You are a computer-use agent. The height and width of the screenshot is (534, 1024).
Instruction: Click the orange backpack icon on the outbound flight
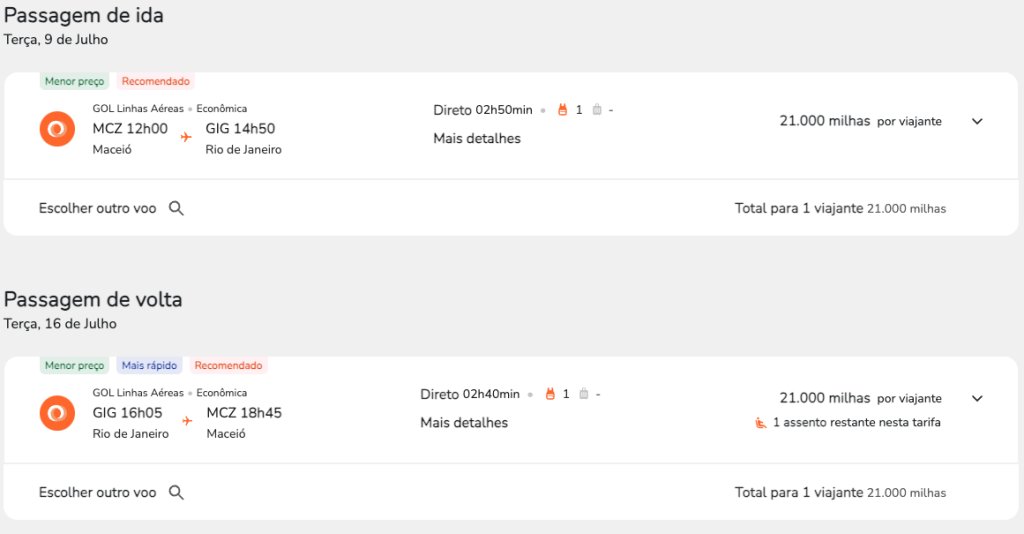click(x=562, y=110)
